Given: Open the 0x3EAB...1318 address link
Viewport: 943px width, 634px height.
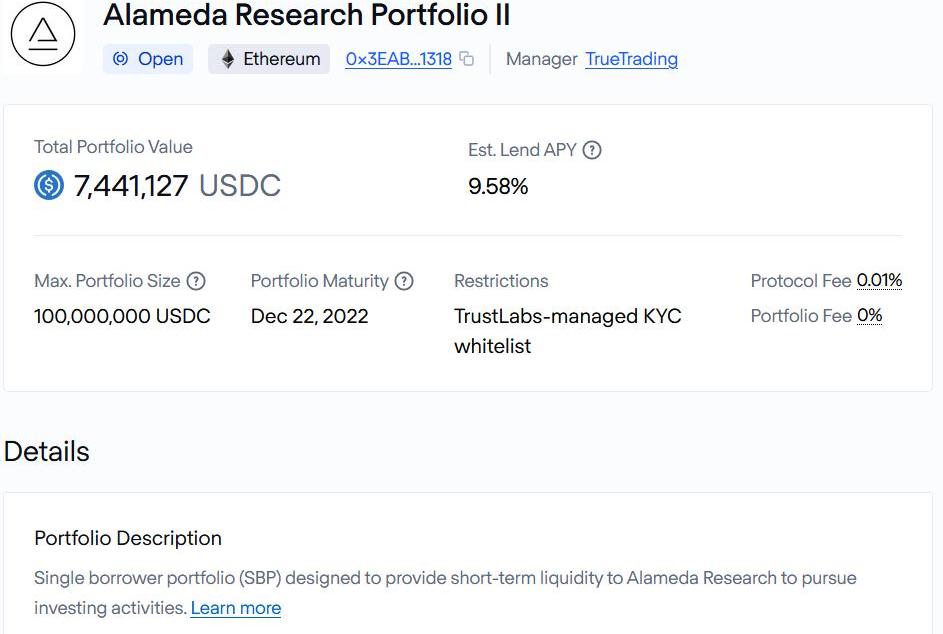Looking at the screenshot, I should coord(398,59).
